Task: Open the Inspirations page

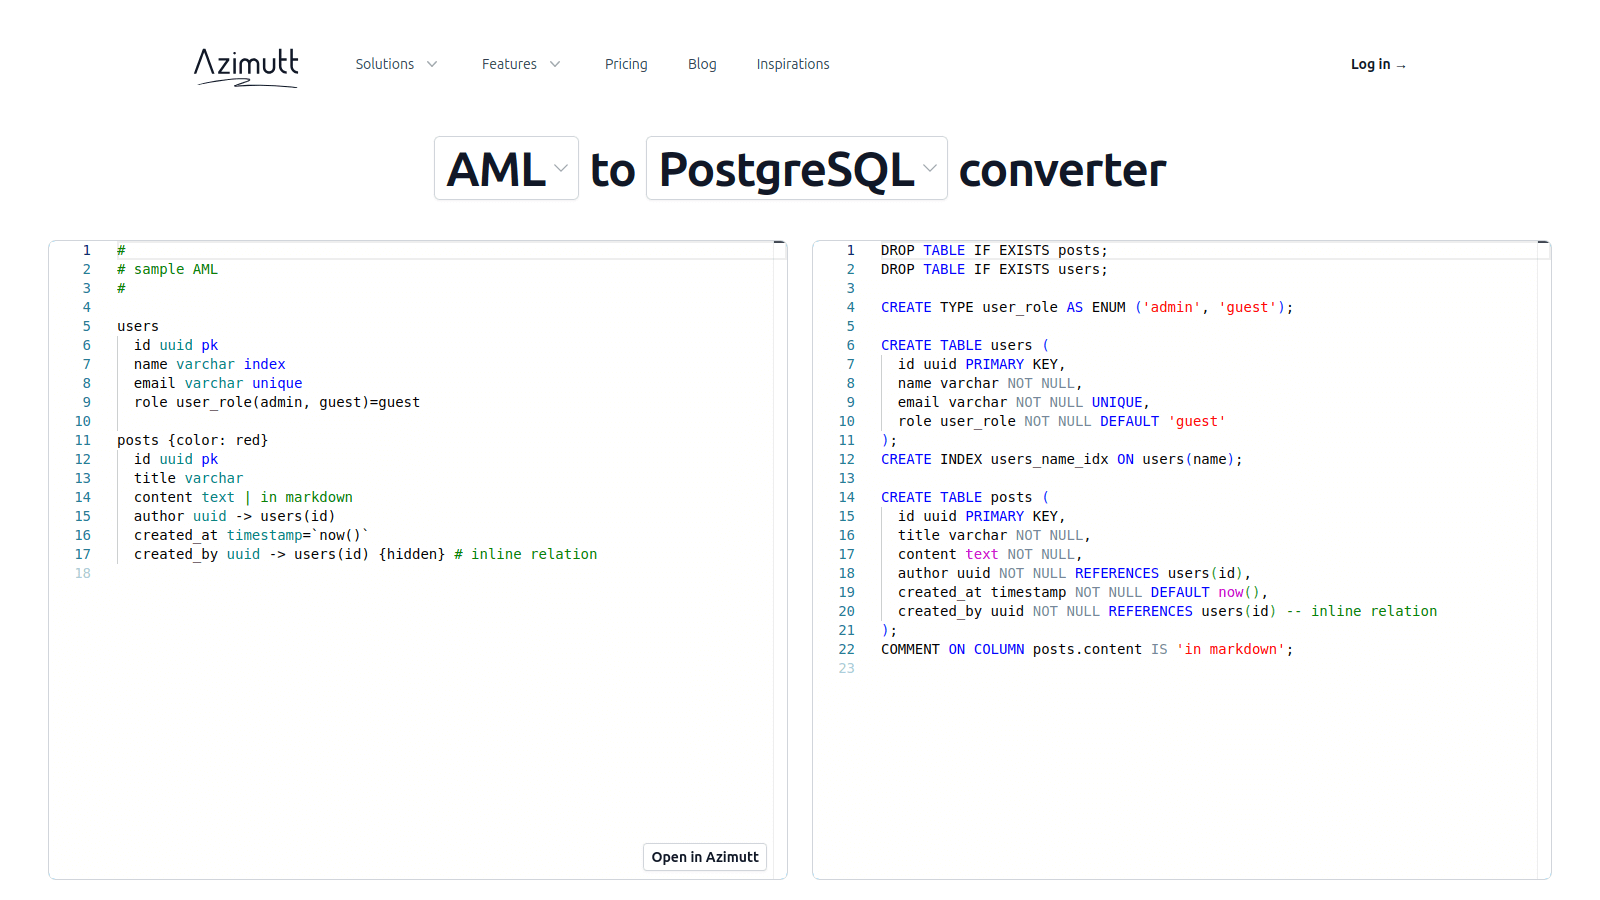Action: click(793, 64)
